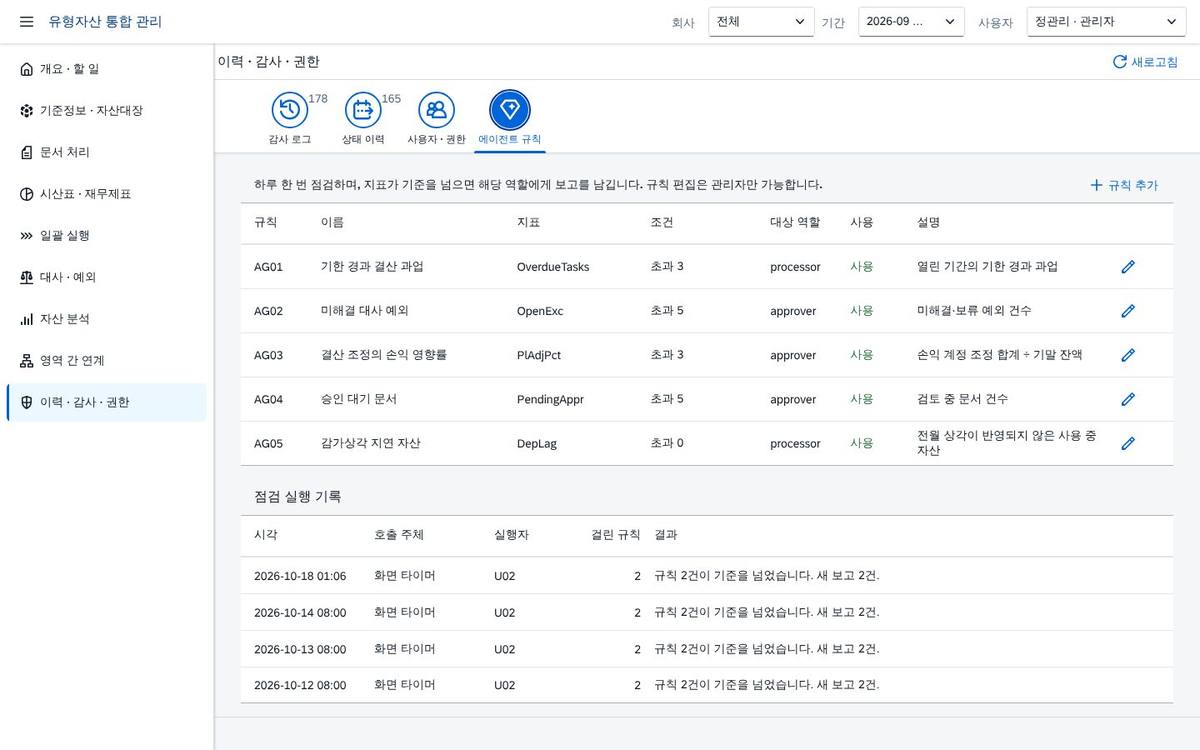Click the 기한 경과 결산 과업 rule name

(x=372, y=267)
